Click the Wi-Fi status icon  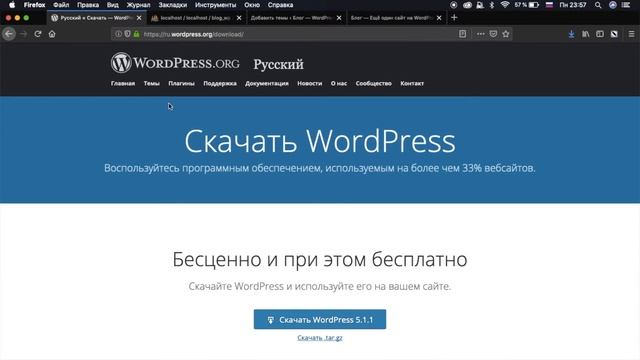[505, 5]
